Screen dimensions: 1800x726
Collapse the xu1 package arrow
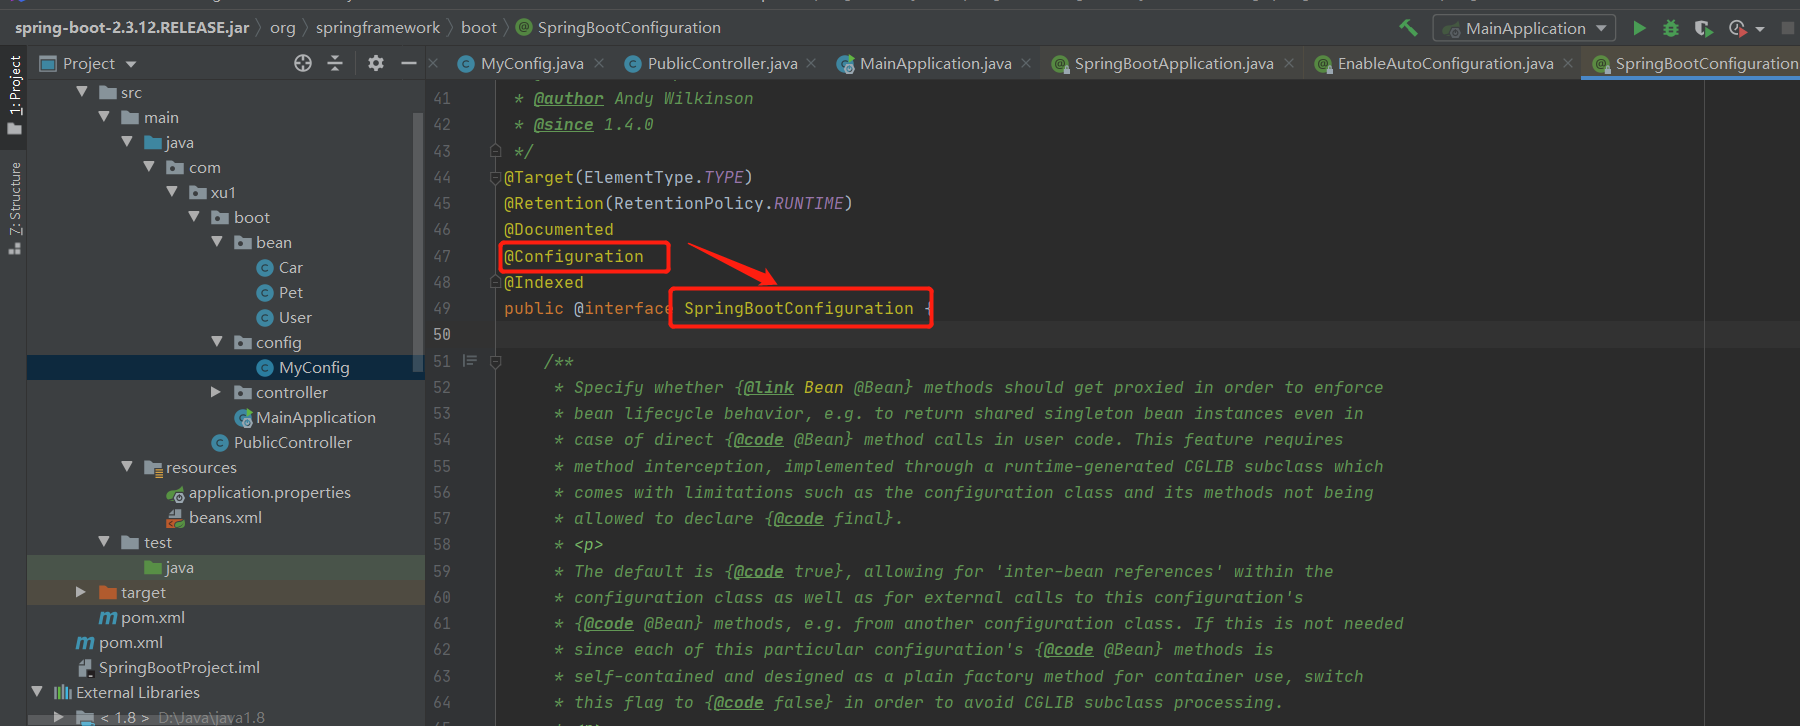click(172, 192)
